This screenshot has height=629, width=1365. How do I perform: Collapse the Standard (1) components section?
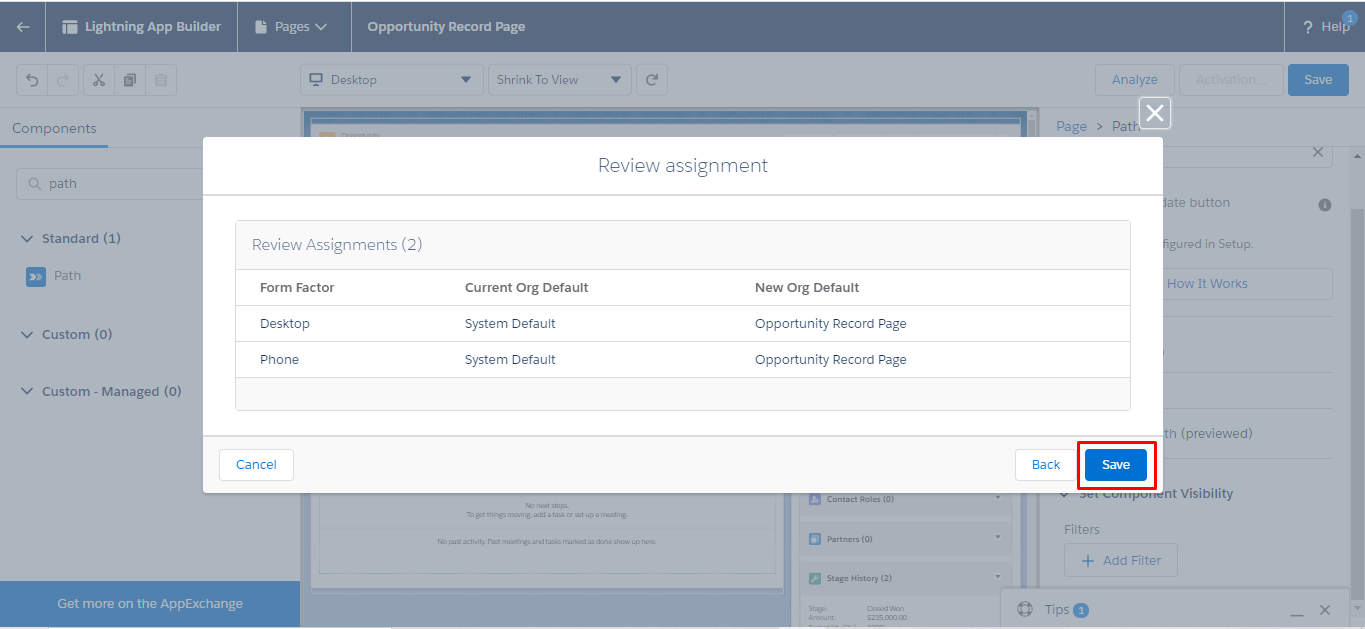coord(27,239)
